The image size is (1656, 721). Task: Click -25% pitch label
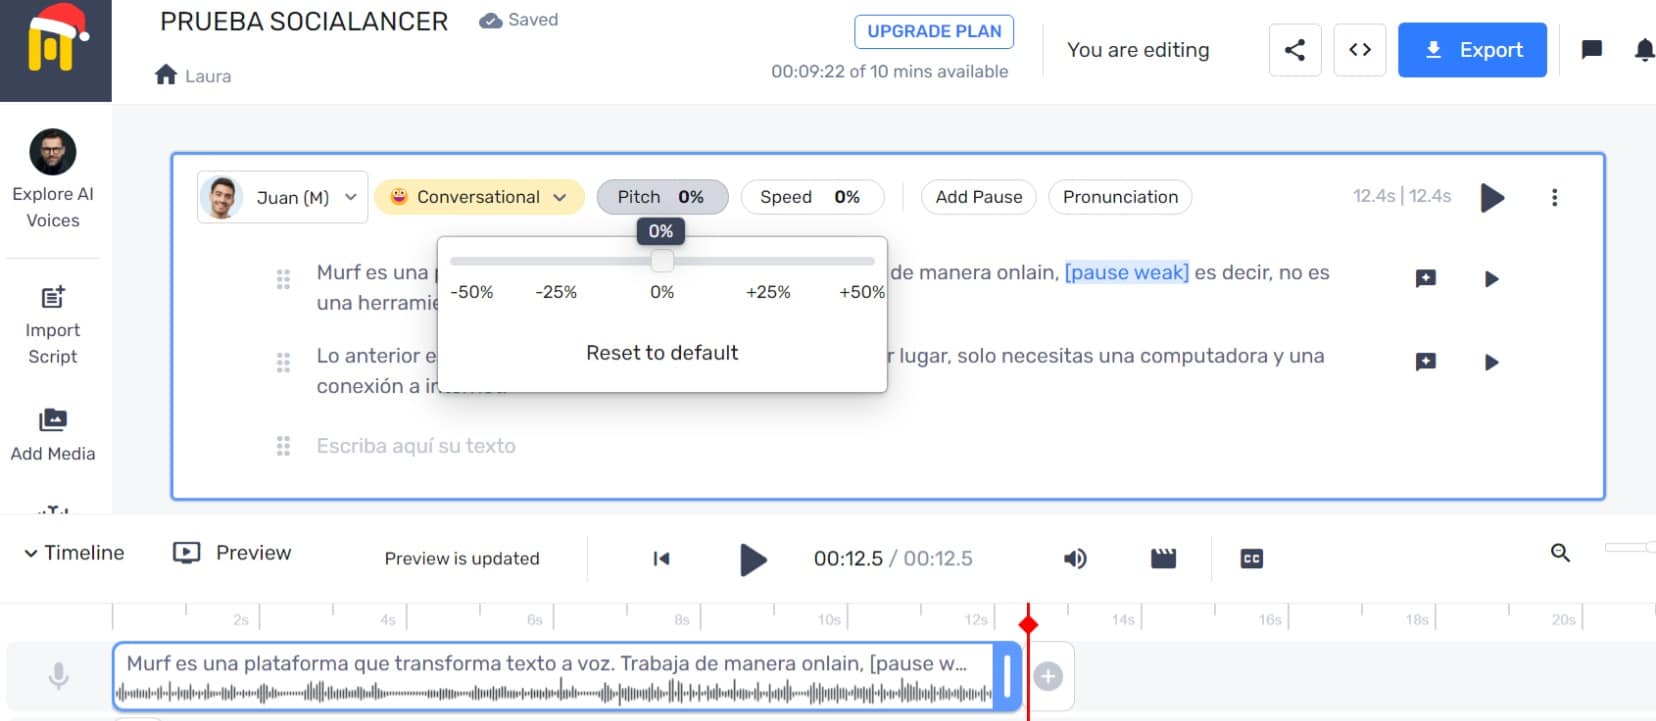point(556,292)
